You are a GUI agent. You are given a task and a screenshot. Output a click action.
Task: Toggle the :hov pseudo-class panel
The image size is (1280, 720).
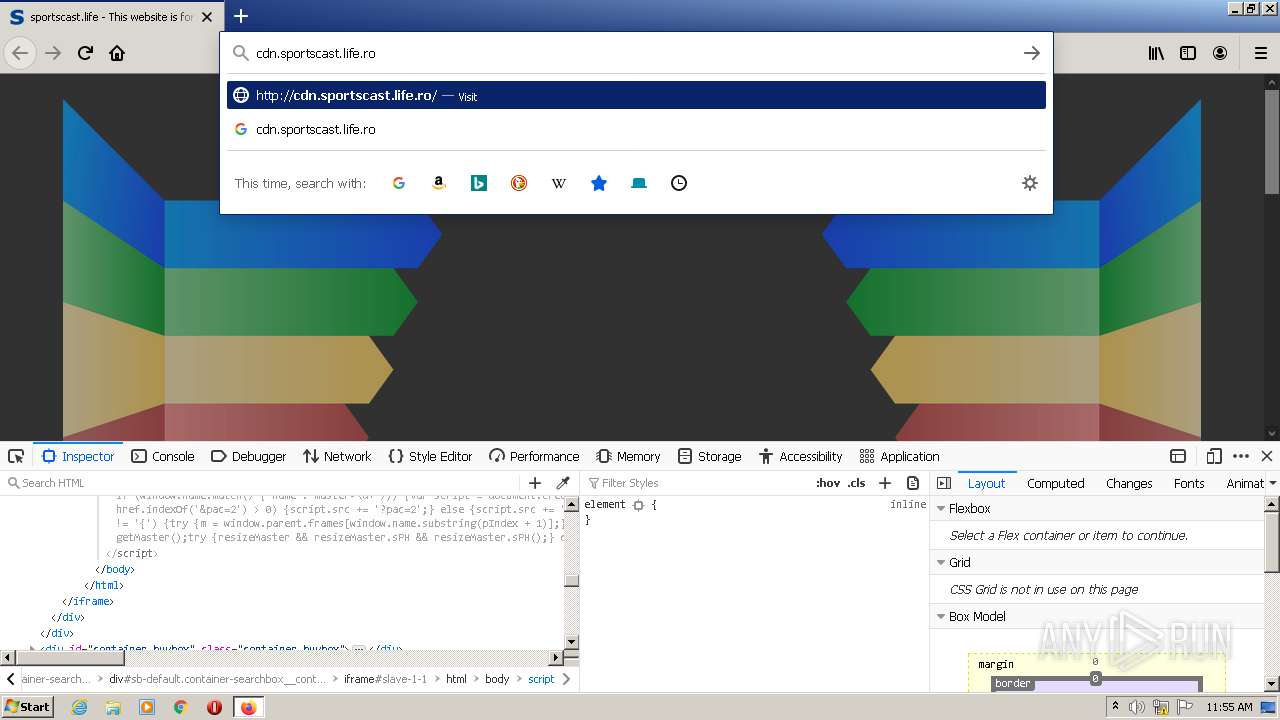[828, 483]
